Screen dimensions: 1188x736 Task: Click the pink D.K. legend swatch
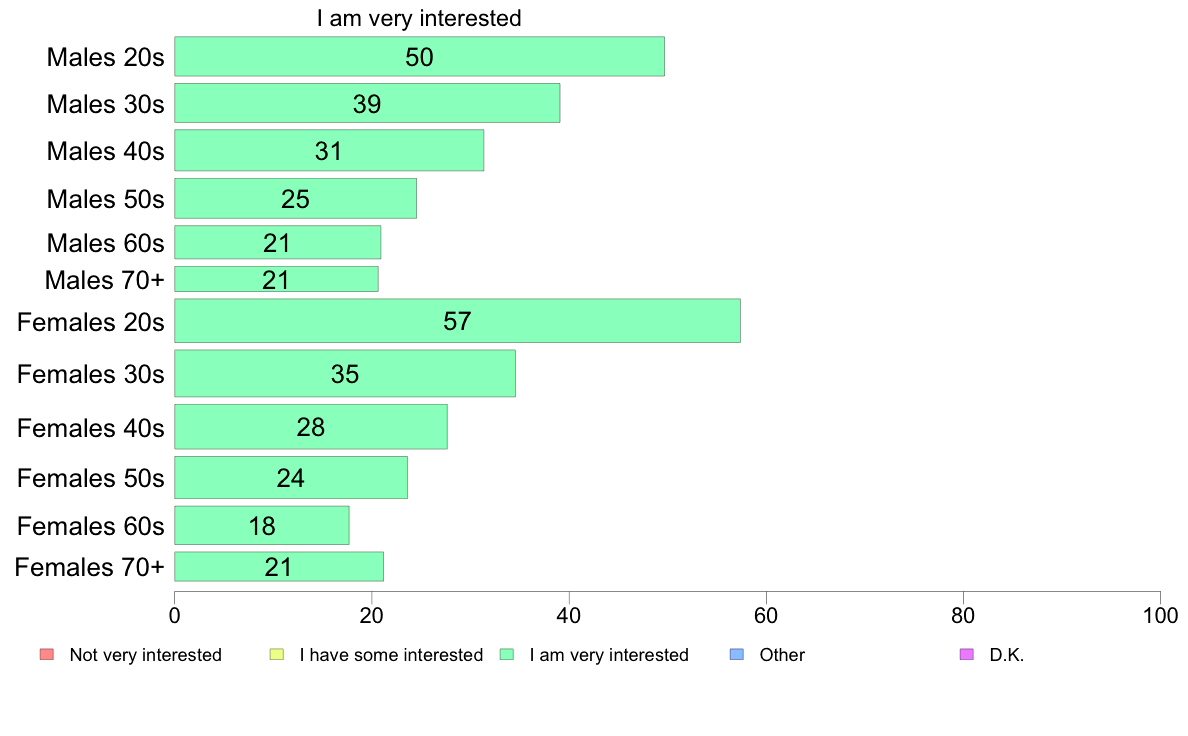coord(966,654)
